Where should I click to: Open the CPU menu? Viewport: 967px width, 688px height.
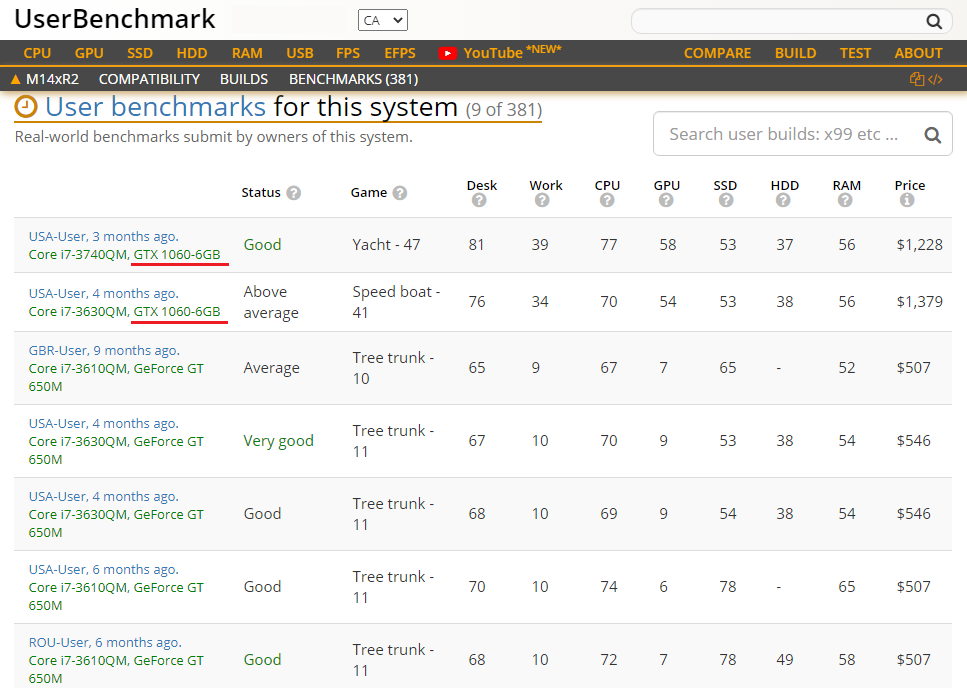(x=37, y=54)
